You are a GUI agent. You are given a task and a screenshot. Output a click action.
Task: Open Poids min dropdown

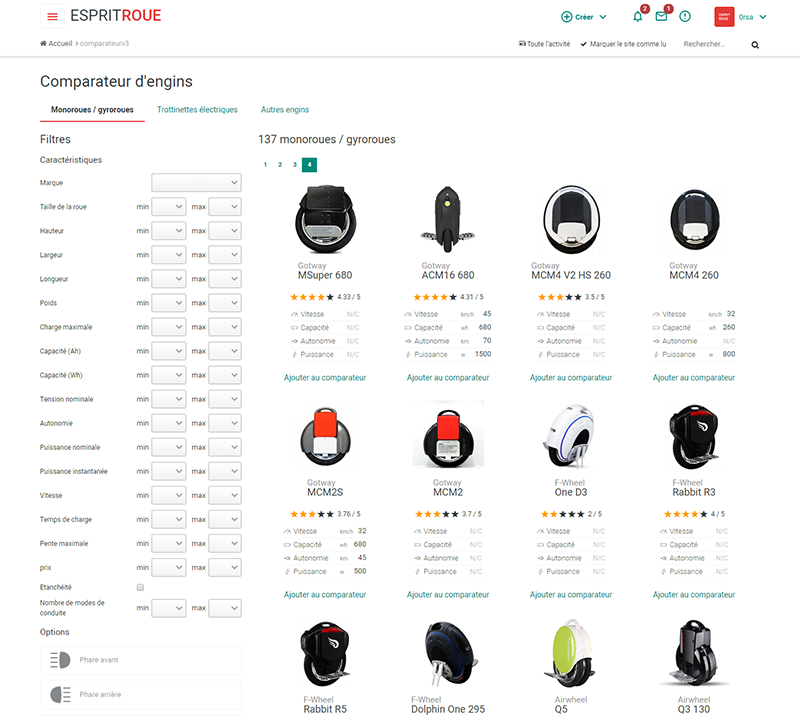pyautogui.click(x=169, y=303)
